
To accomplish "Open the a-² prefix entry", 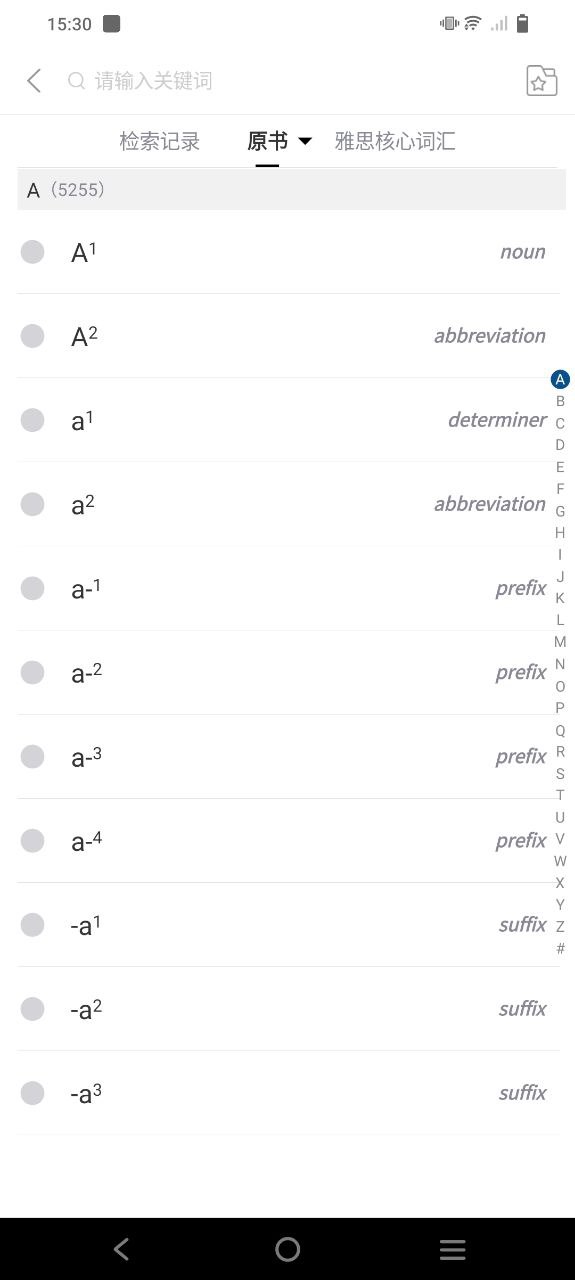I will click(288, 673).
